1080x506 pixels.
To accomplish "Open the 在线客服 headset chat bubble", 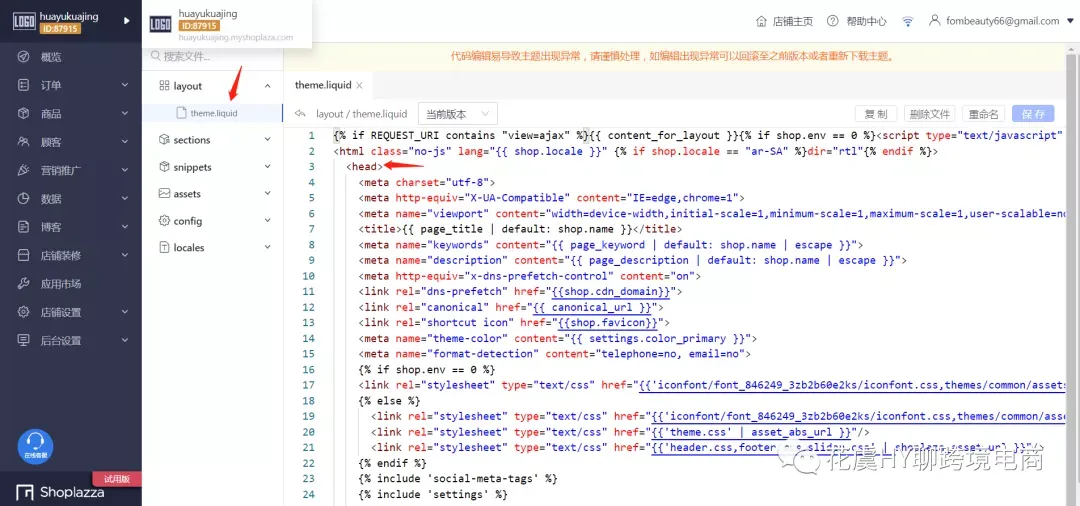I will pos(35,445).
